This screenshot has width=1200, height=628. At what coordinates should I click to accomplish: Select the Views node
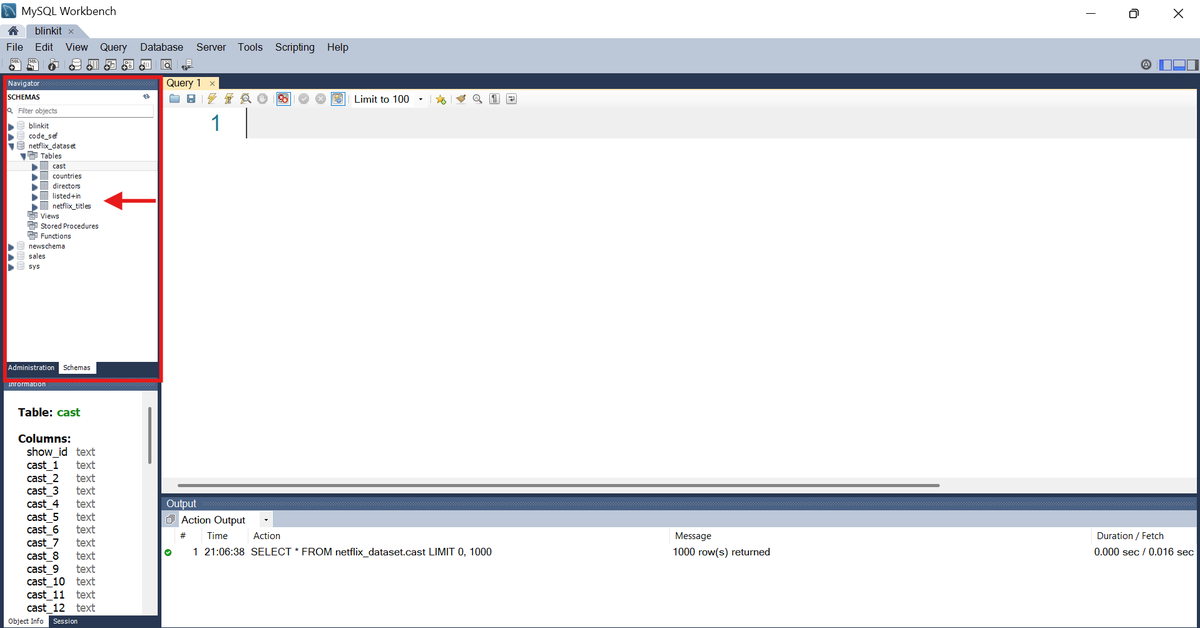point(50,216)
